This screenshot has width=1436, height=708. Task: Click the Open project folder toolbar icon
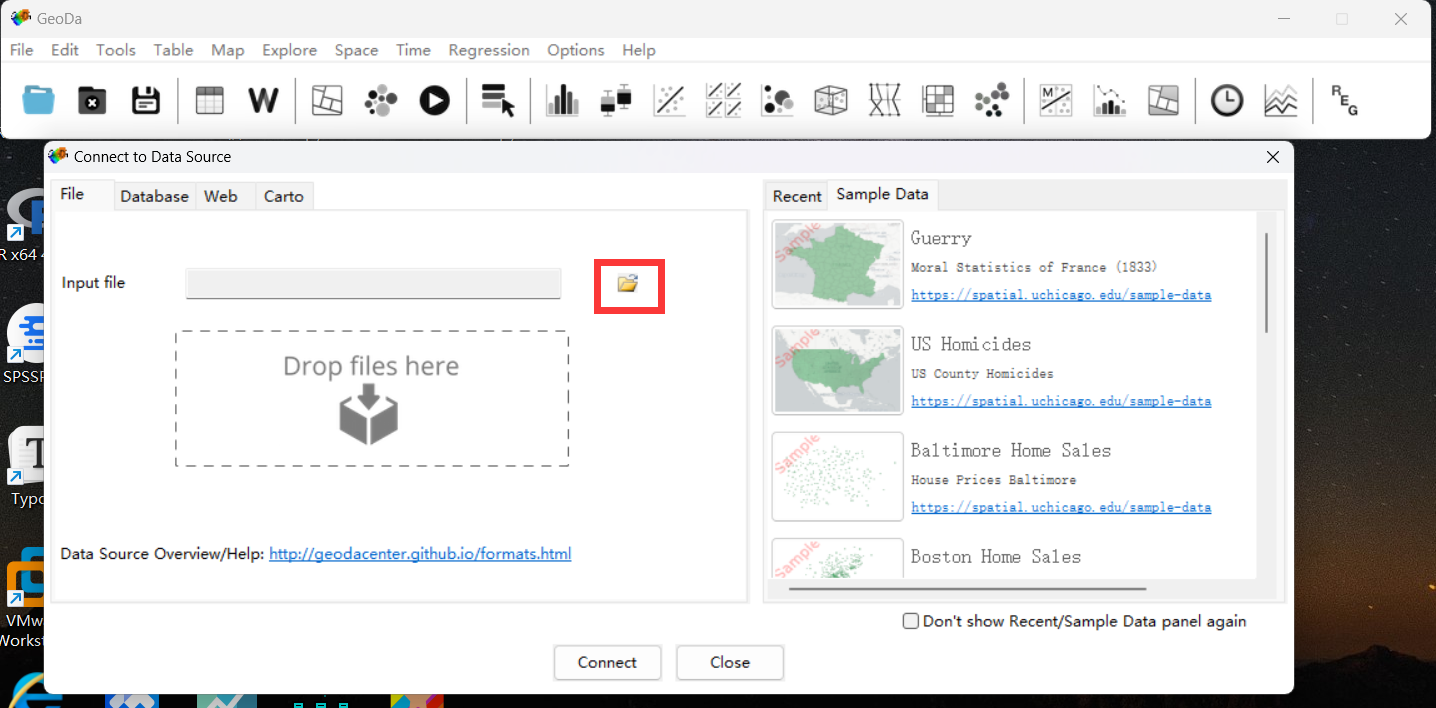38,100
